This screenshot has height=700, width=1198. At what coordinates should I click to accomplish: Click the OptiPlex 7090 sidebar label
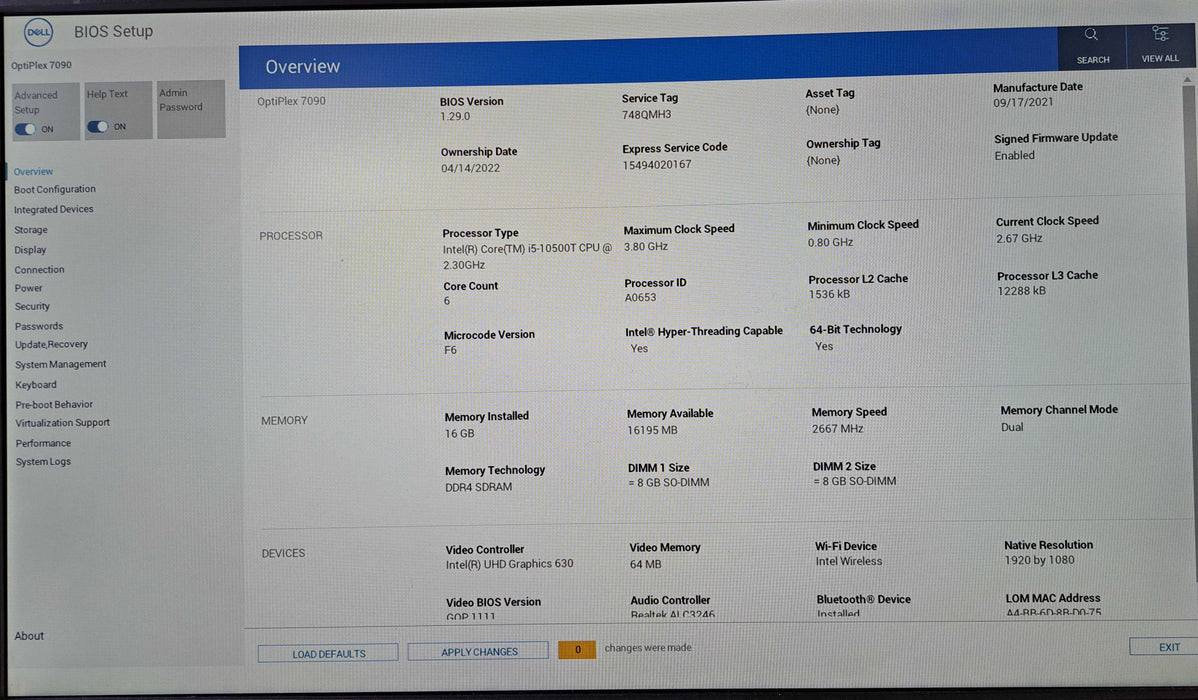[x=41, y=66]
